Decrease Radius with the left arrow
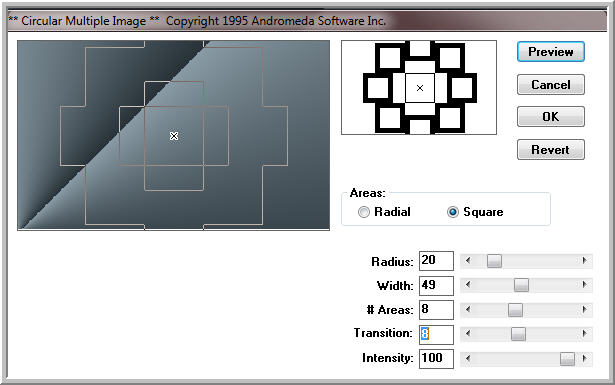Image resolution: width=615 pixels, height=385 pixels. pyautogui.click(x=468, y=261)
